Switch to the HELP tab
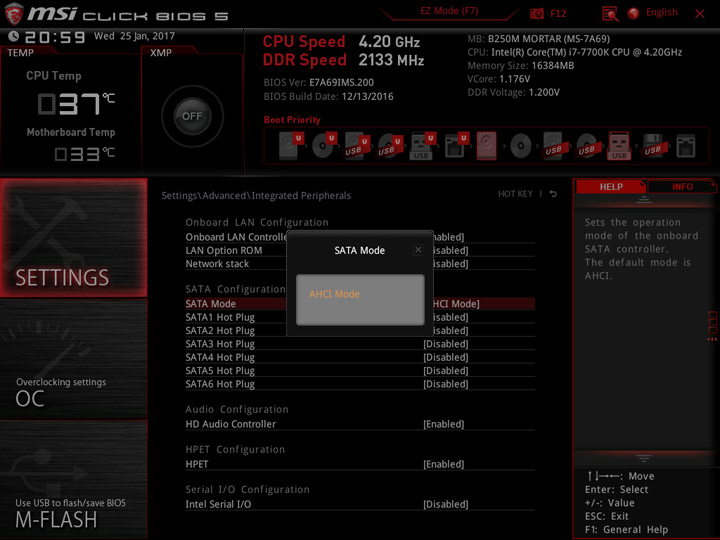The height and width of the screenshot is (540, 720). 611,186
